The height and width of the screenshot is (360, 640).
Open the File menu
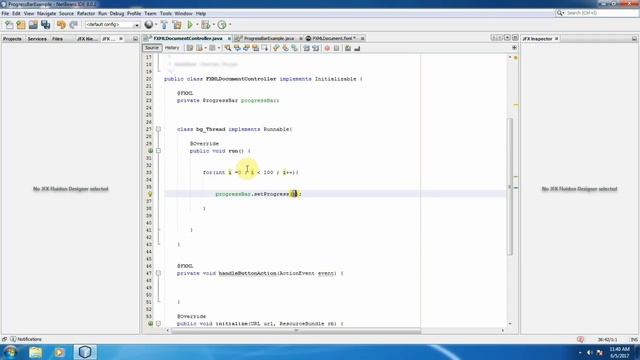pos(5,13)
